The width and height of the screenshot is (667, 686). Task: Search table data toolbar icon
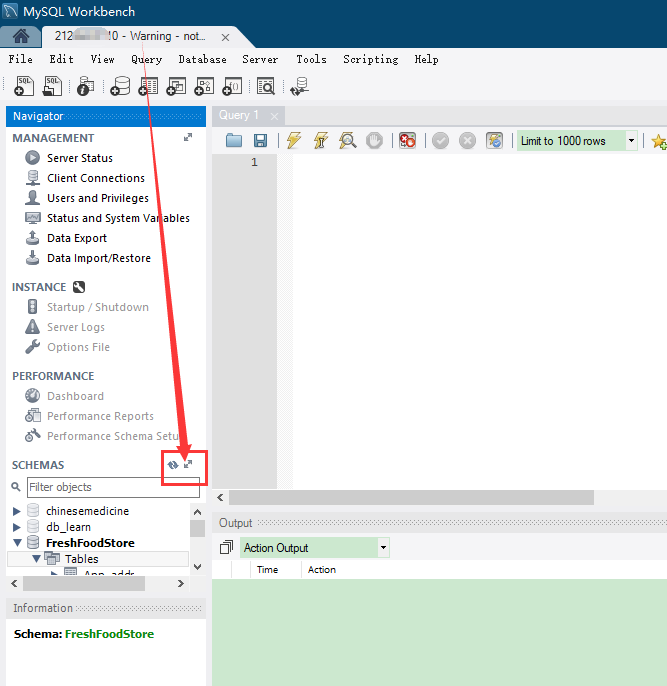point(265,86)
